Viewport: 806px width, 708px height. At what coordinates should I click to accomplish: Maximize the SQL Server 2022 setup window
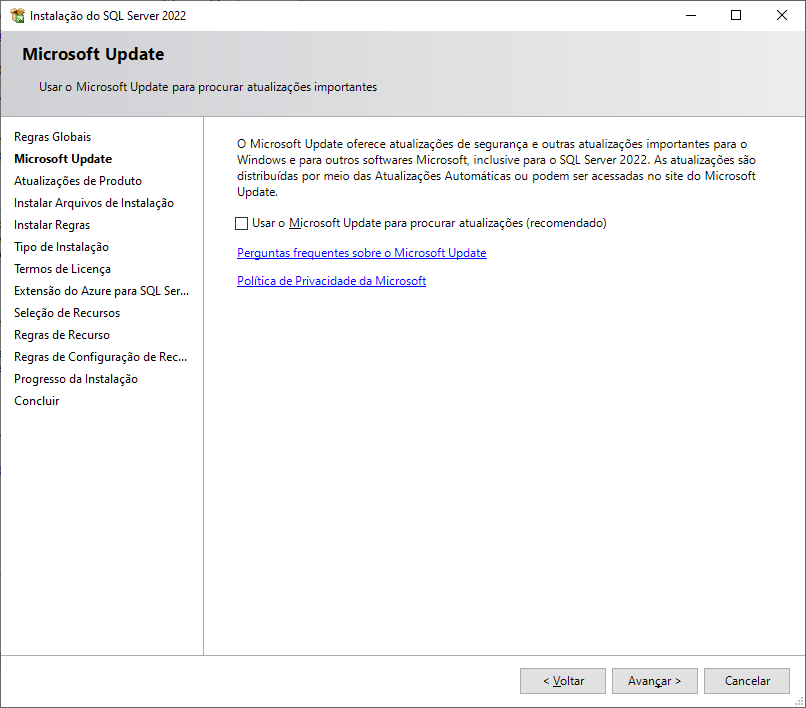coord(736,15)
